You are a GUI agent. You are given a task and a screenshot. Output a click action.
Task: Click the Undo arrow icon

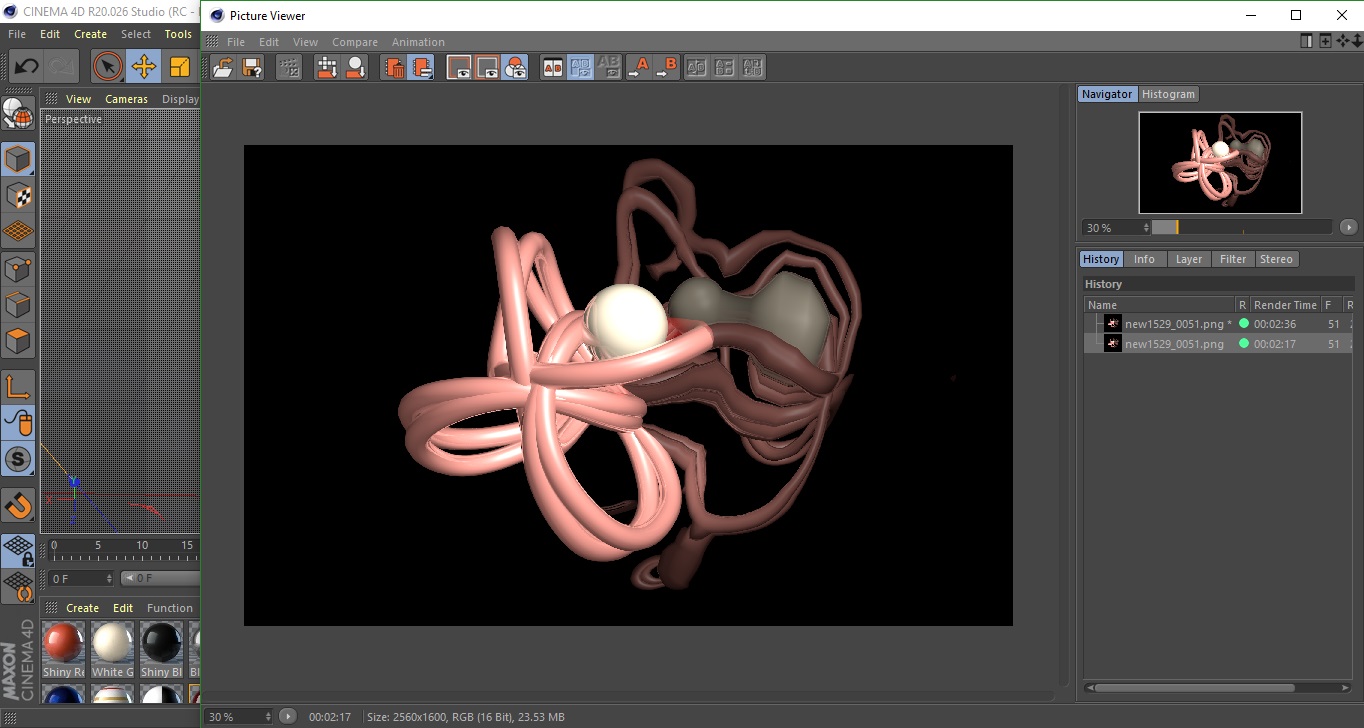tap(27, 67)
